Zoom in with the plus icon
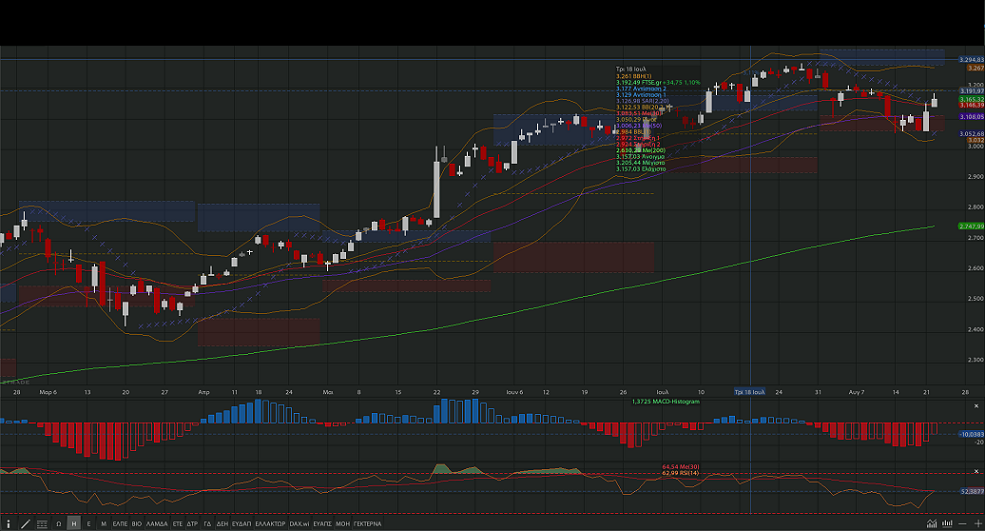This screenshot has width=985, height=531. [x=977, y=523]
